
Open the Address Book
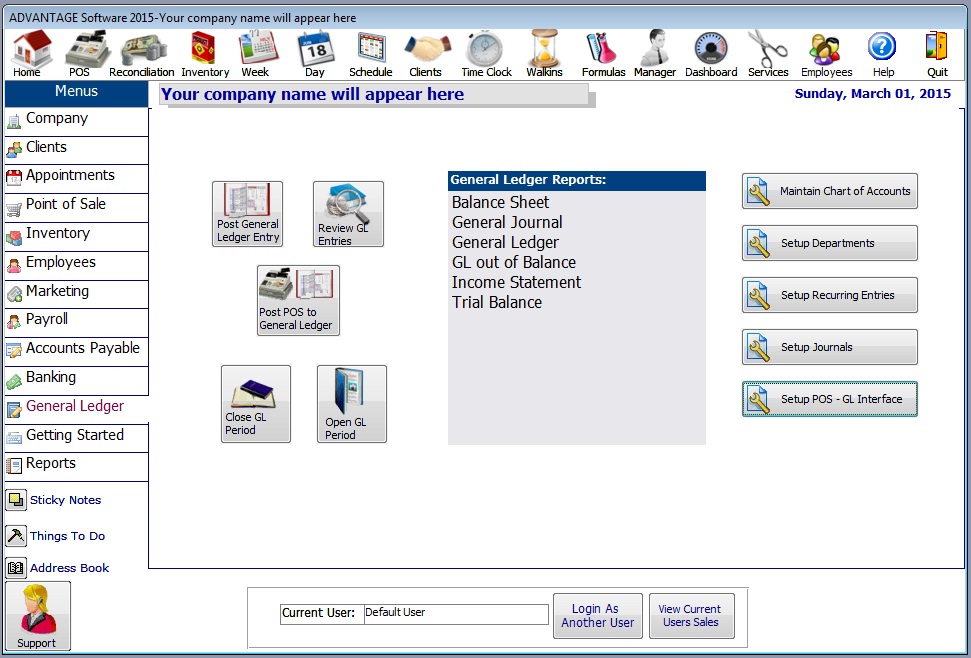click(58, 568)
